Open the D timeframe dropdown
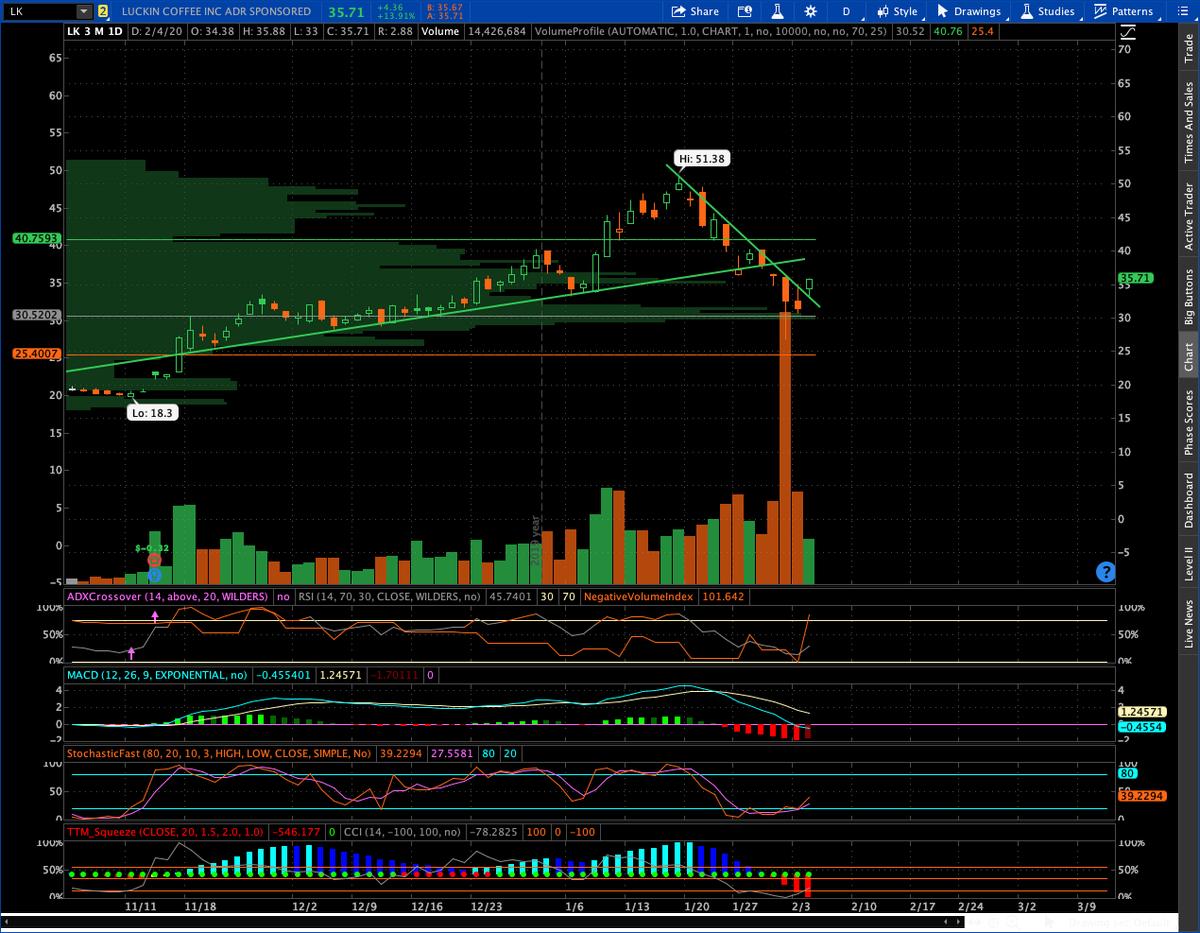1200x933 pixels. (845, 12)
